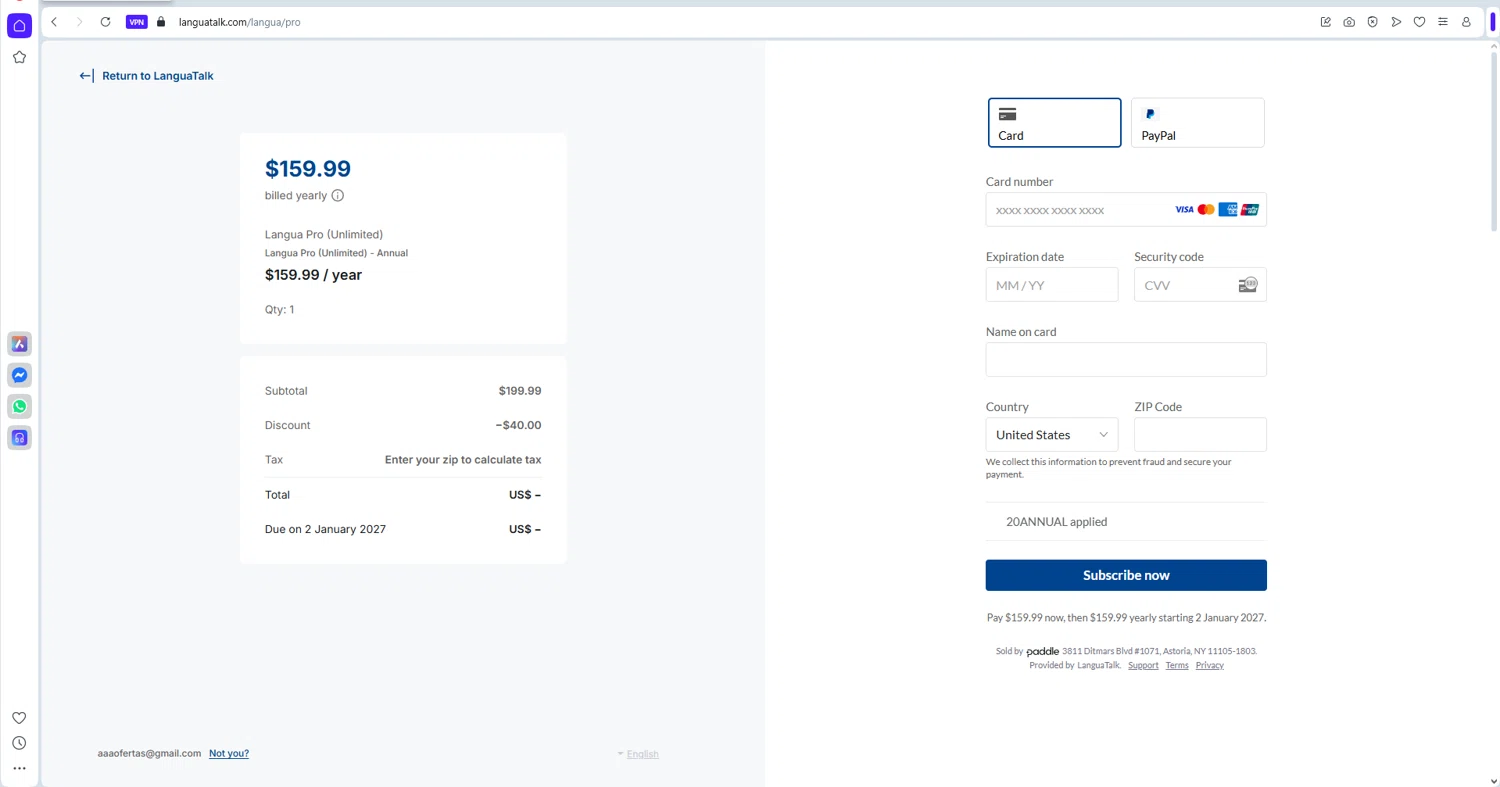Click the browser forward arrow
The image size is (1500, 787).
[x=79, y=22]
